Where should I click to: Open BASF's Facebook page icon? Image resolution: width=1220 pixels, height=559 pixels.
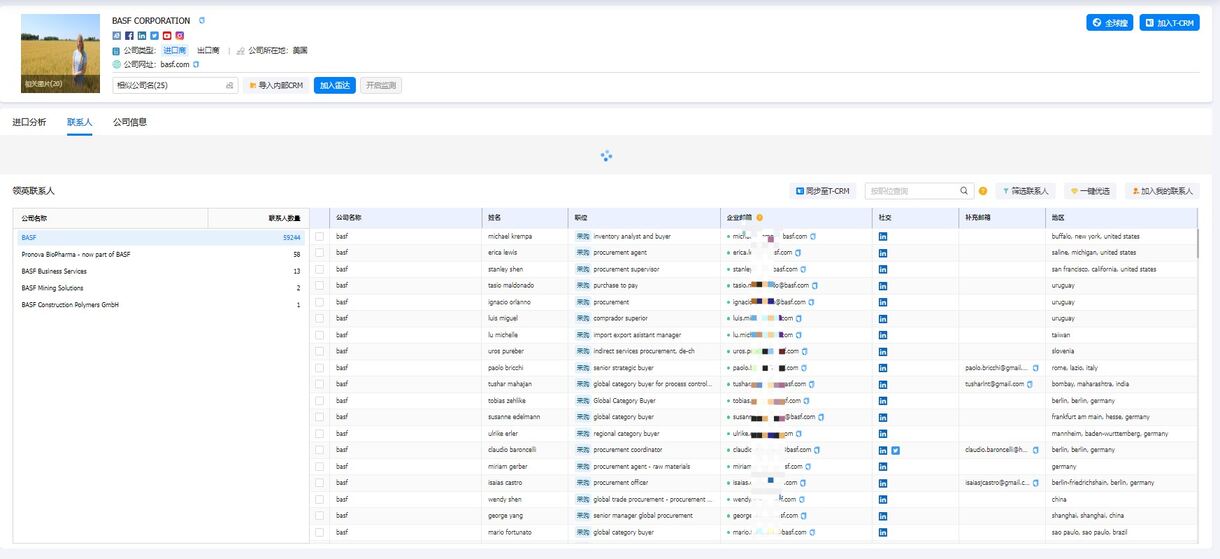point(129,35)
